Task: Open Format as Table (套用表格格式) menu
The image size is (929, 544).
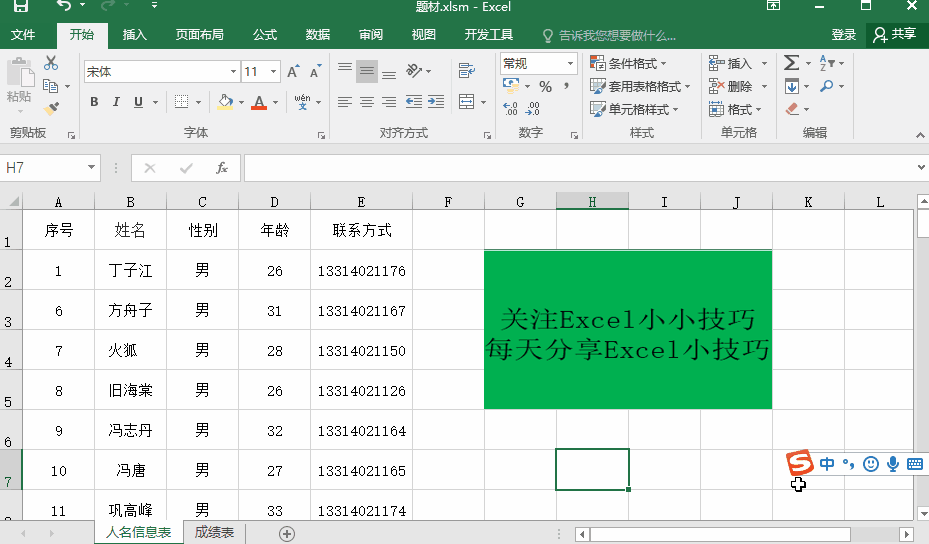Action: point(640,87)
